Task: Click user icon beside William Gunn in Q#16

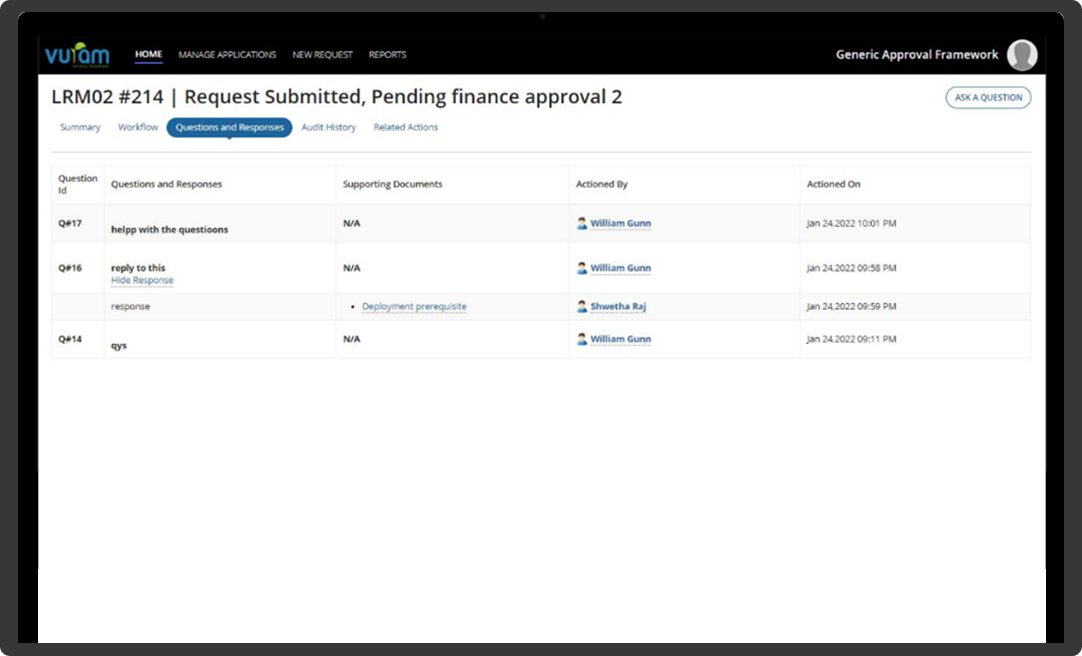Action: 582,268
